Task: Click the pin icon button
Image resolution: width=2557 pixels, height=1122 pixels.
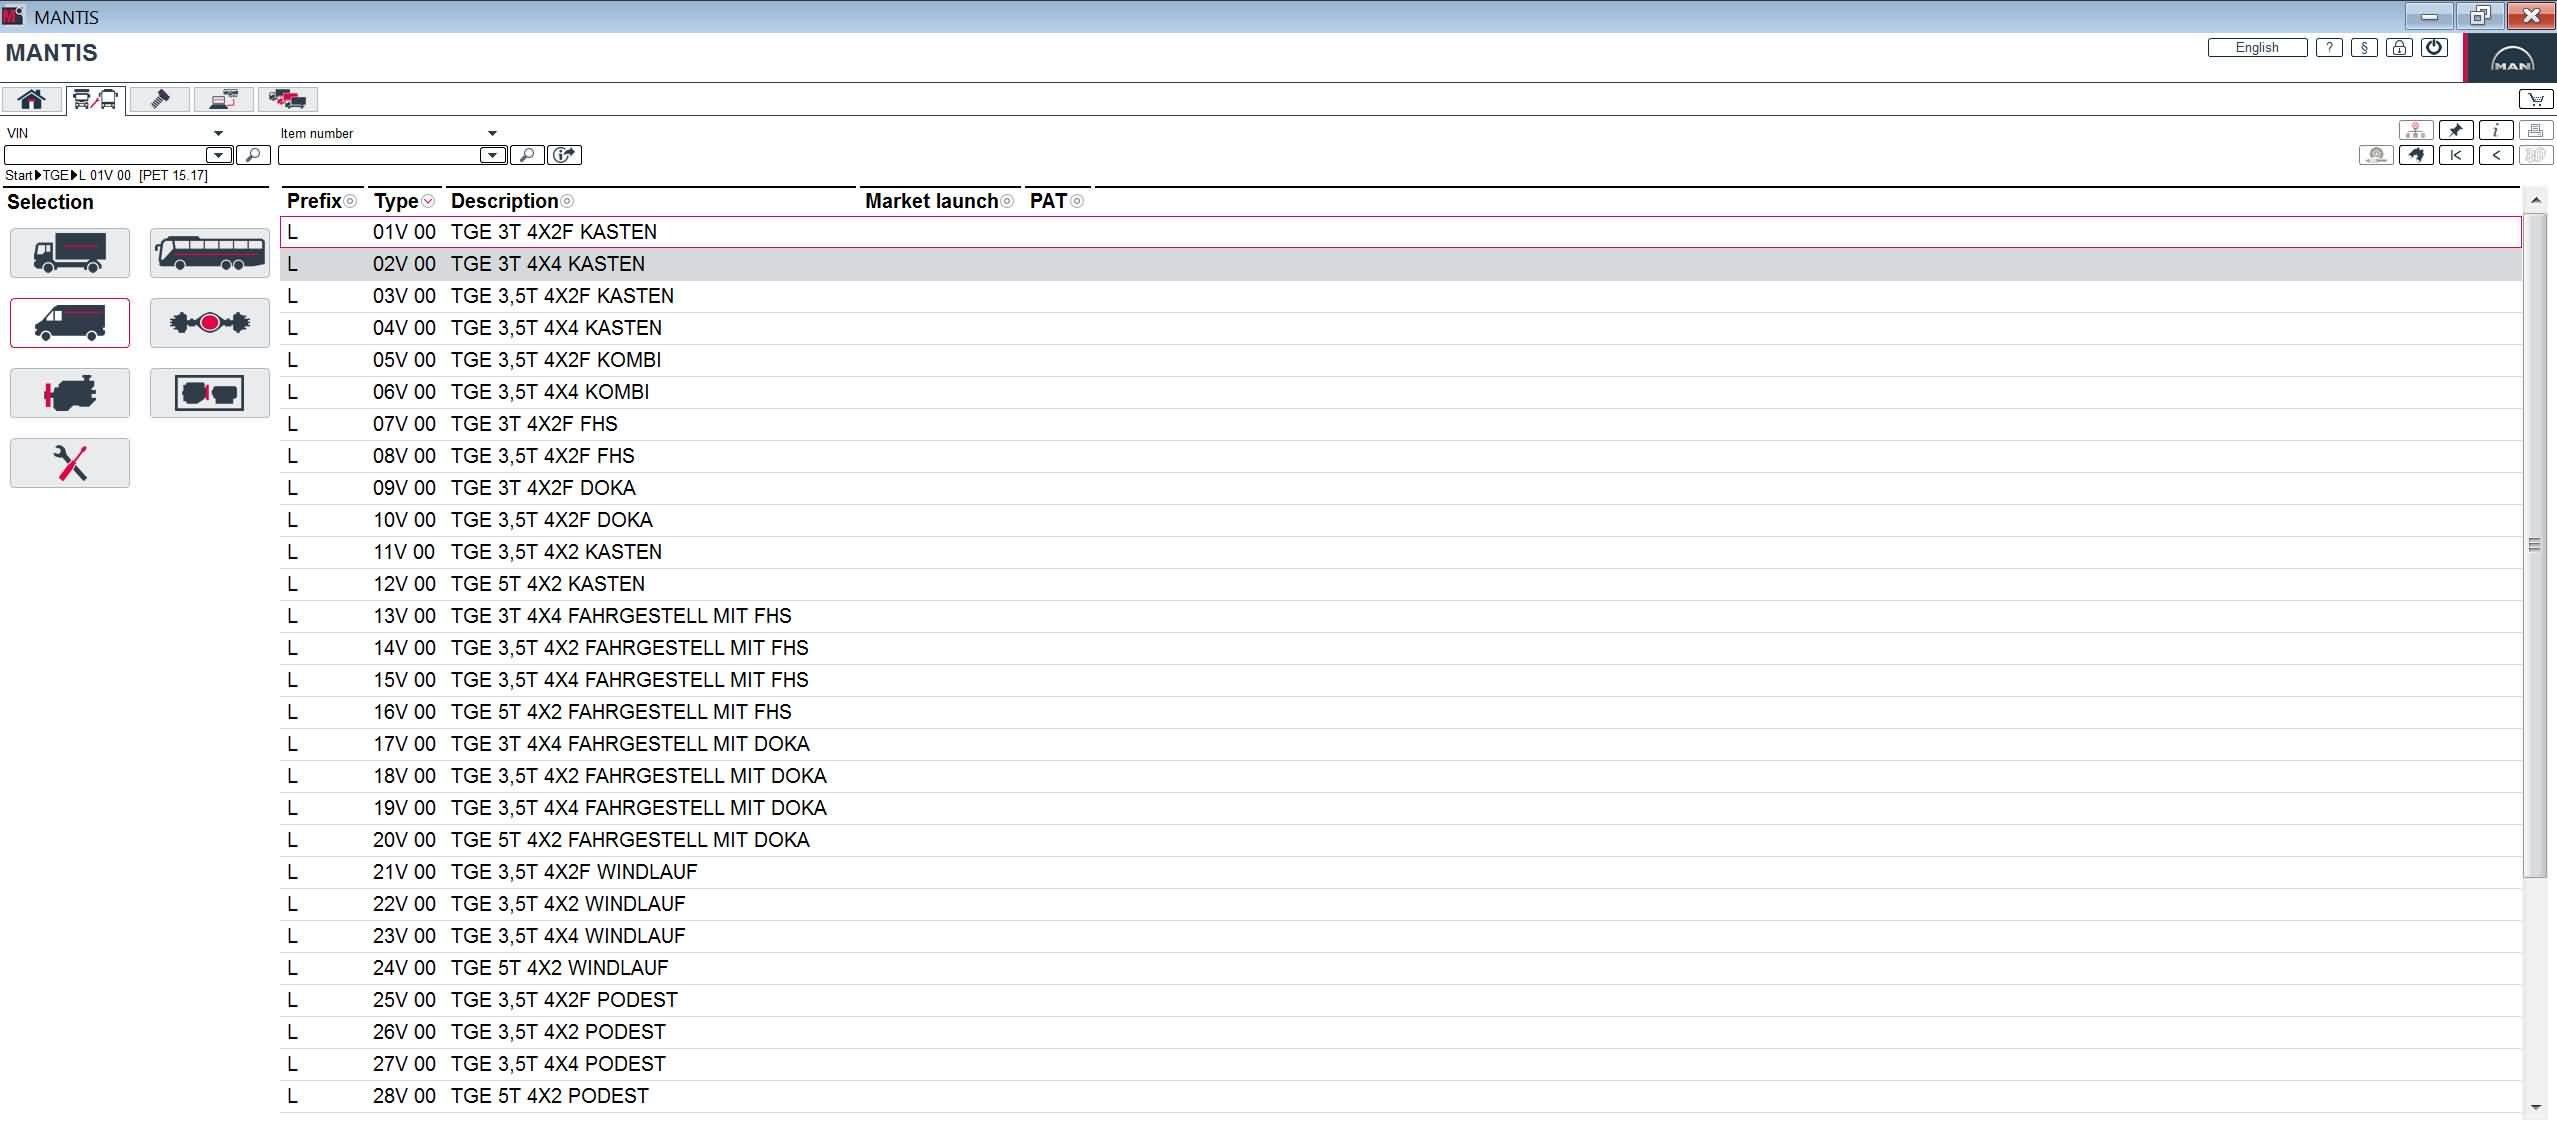Action: [2455, 130]
